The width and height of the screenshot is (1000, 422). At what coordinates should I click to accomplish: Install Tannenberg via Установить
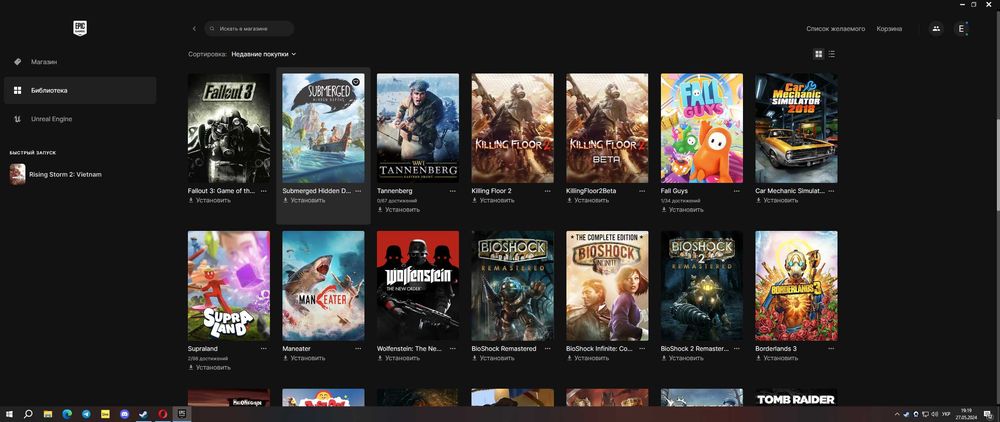coord(398,210)
